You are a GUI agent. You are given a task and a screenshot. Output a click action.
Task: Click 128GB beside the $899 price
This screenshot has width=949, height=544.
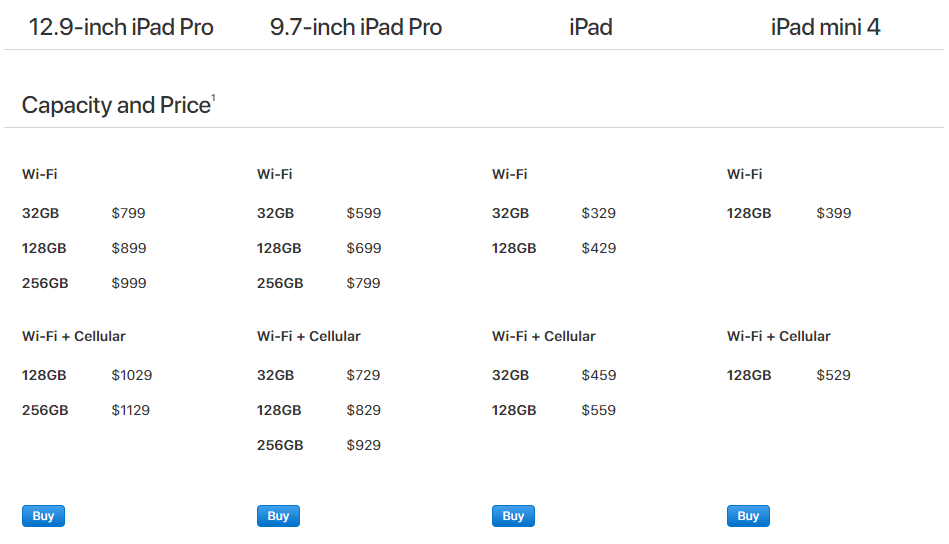tap(44, 248)
